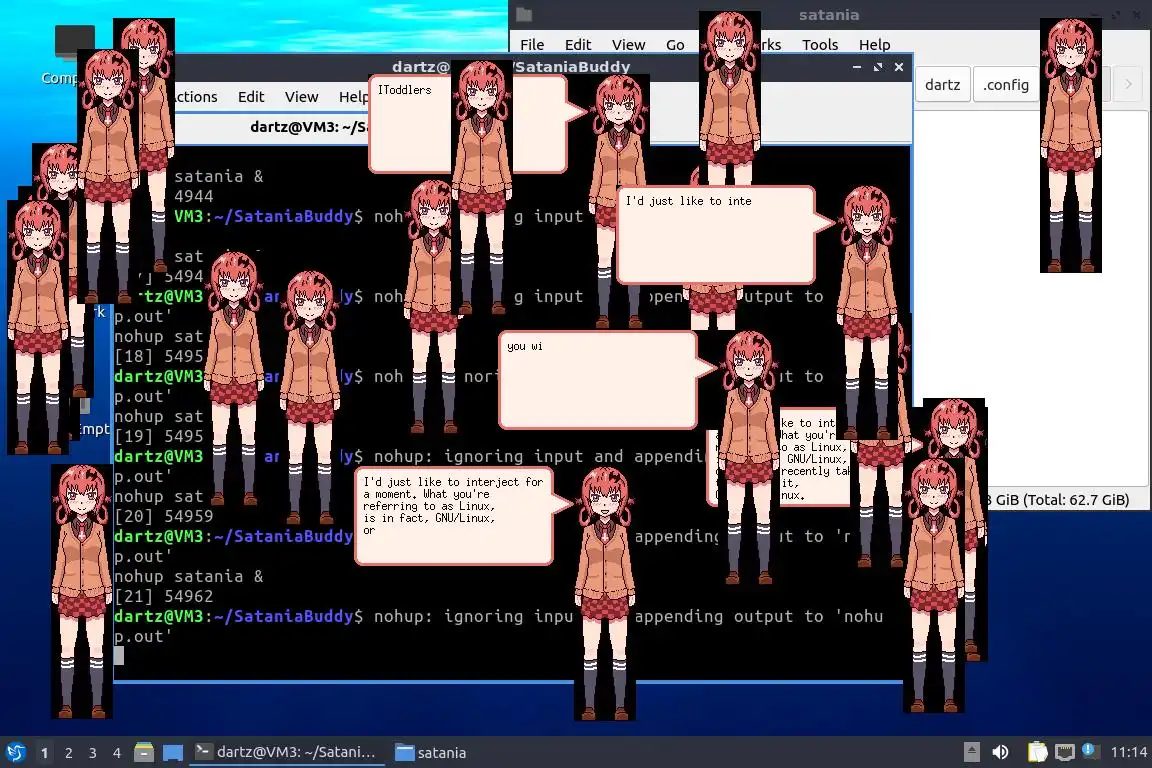Open the clipboard manager tray icon

pyautogui.click(x=1037, y=752)
